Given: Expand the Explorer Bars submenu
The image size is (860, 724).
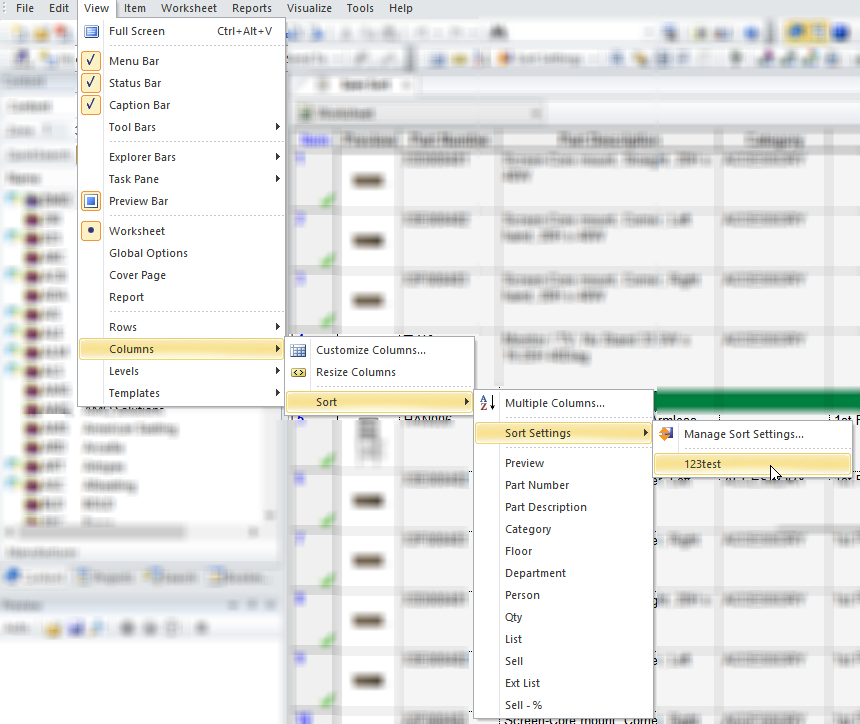Looking at the screenshot, I should (x=180, y=157).
